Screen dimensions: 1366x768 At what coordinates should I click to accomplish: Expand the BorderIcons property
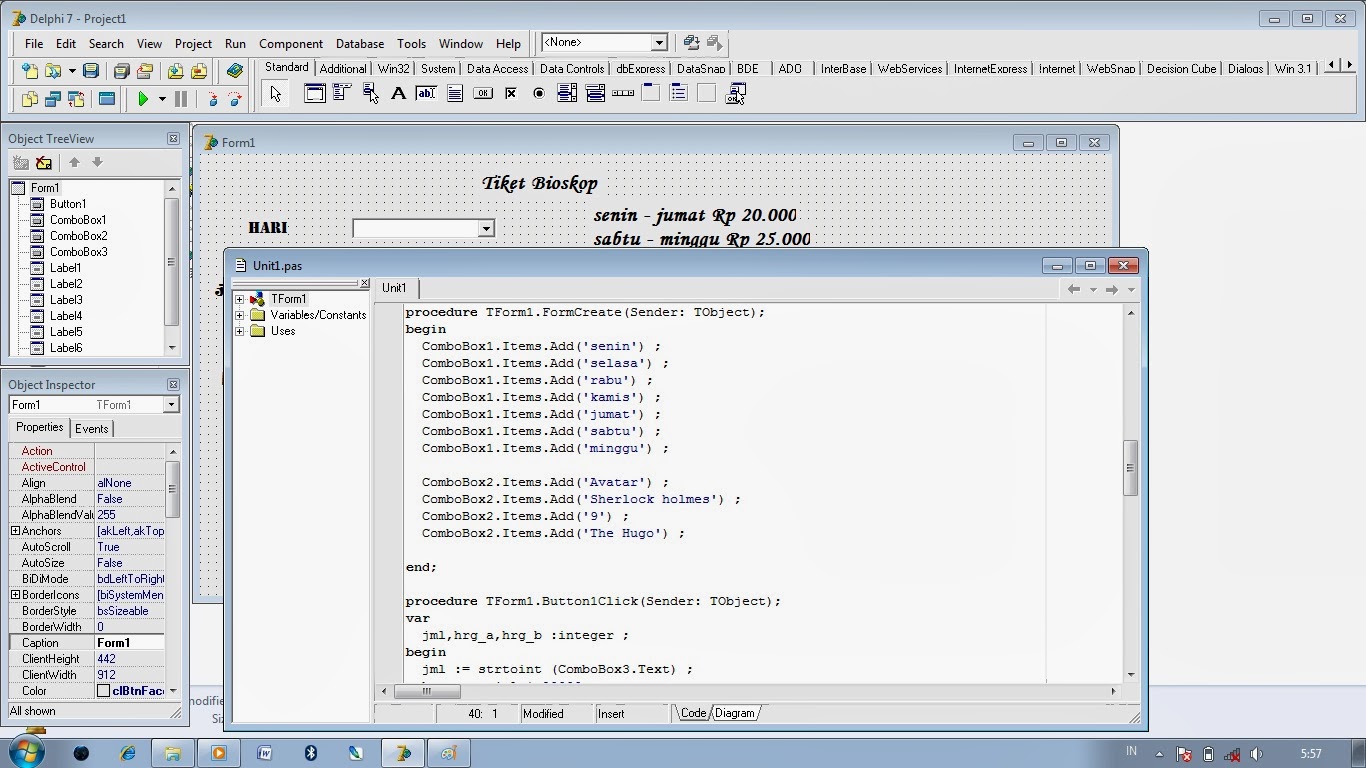[x=15, y=595]
